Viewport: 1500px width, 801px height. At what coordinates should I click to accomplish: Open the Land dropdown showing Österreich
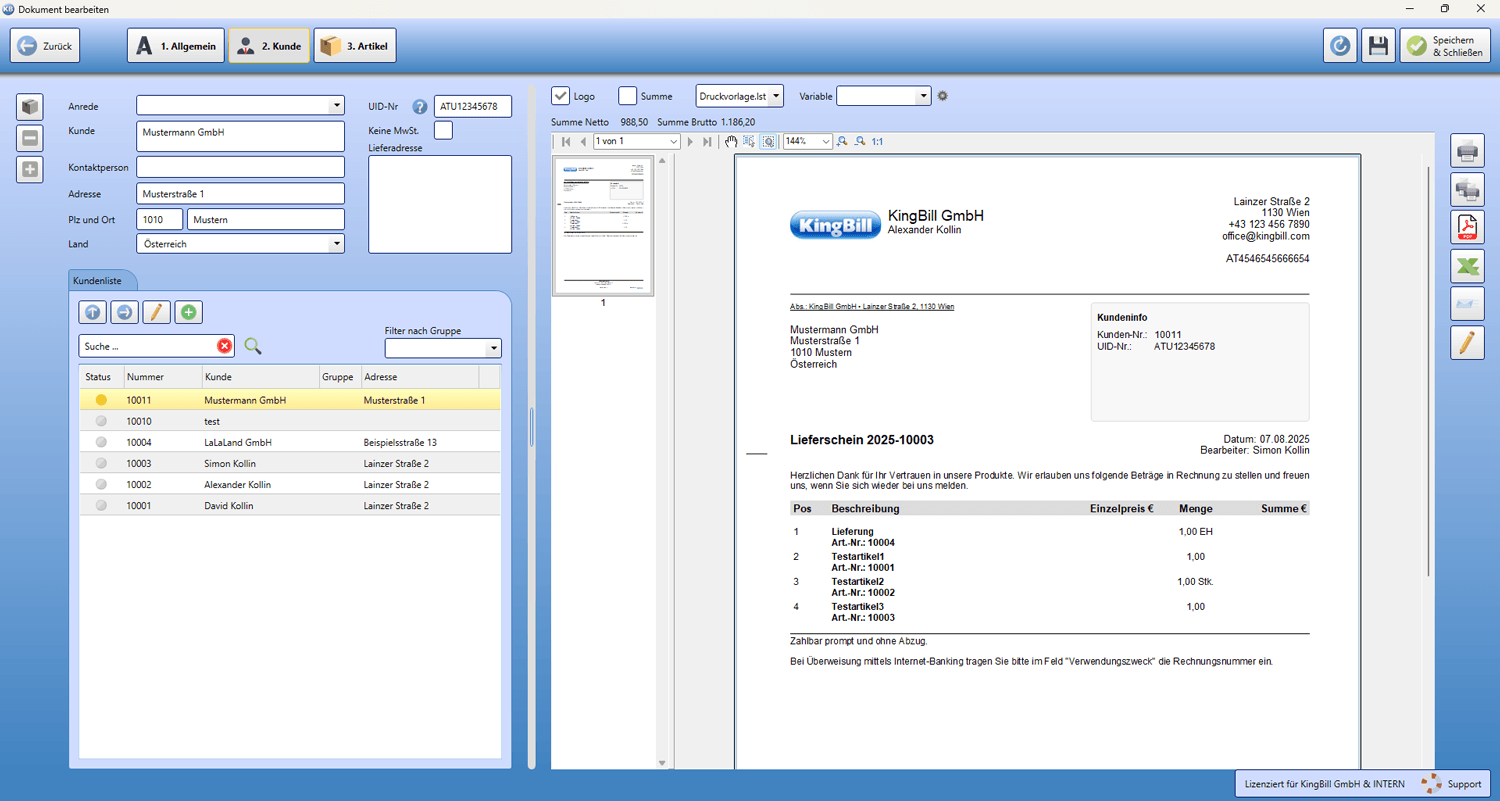[x=240, y=244]
